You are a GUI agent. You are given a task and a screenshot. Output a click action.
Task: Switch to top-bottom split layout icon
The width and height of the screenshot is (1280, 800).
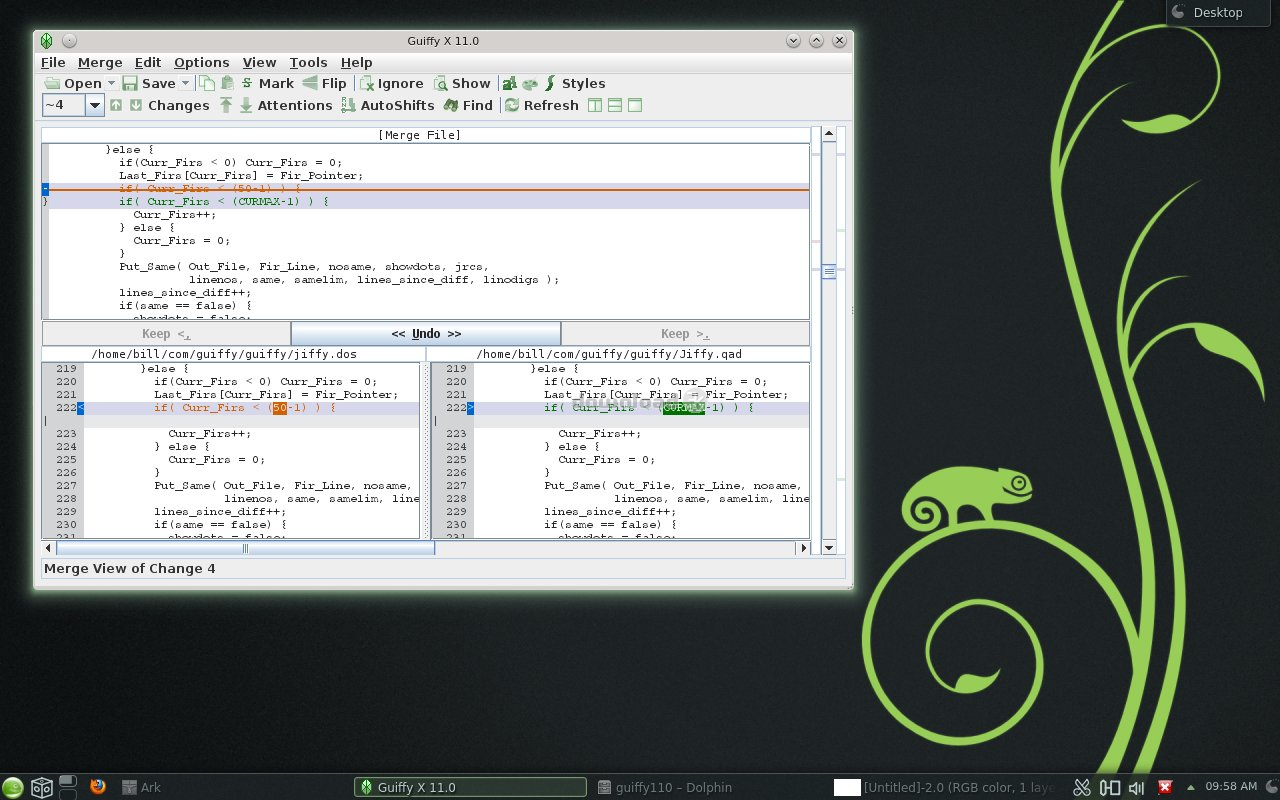[615, 105]
